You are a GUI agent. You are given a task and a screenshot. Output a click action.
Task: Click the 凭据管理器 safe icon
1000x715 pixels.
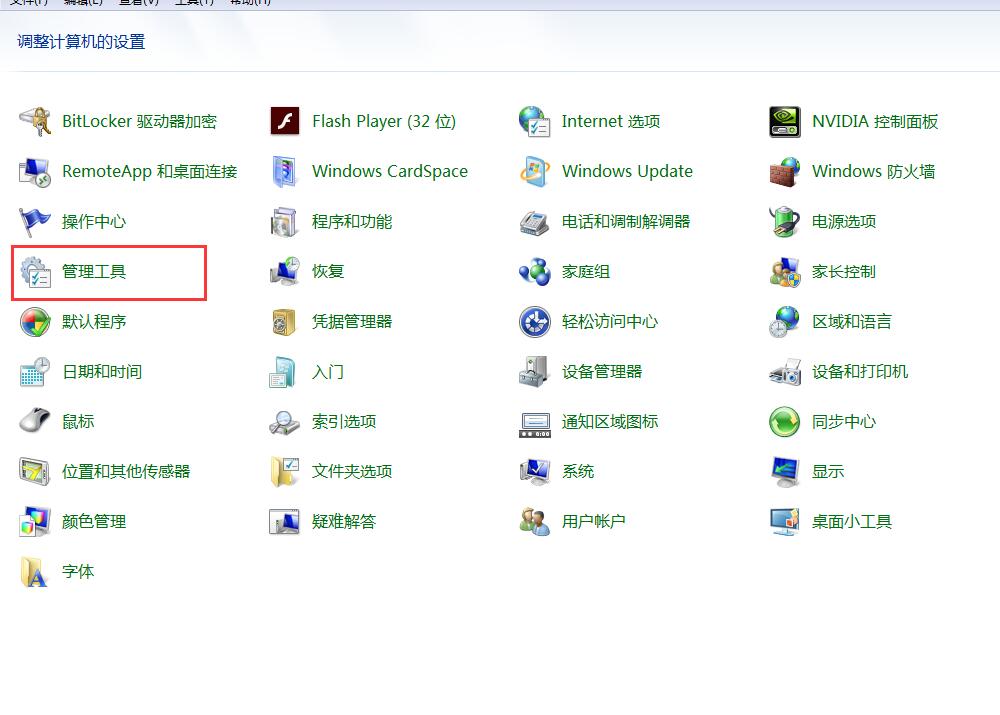click(284, 321)
